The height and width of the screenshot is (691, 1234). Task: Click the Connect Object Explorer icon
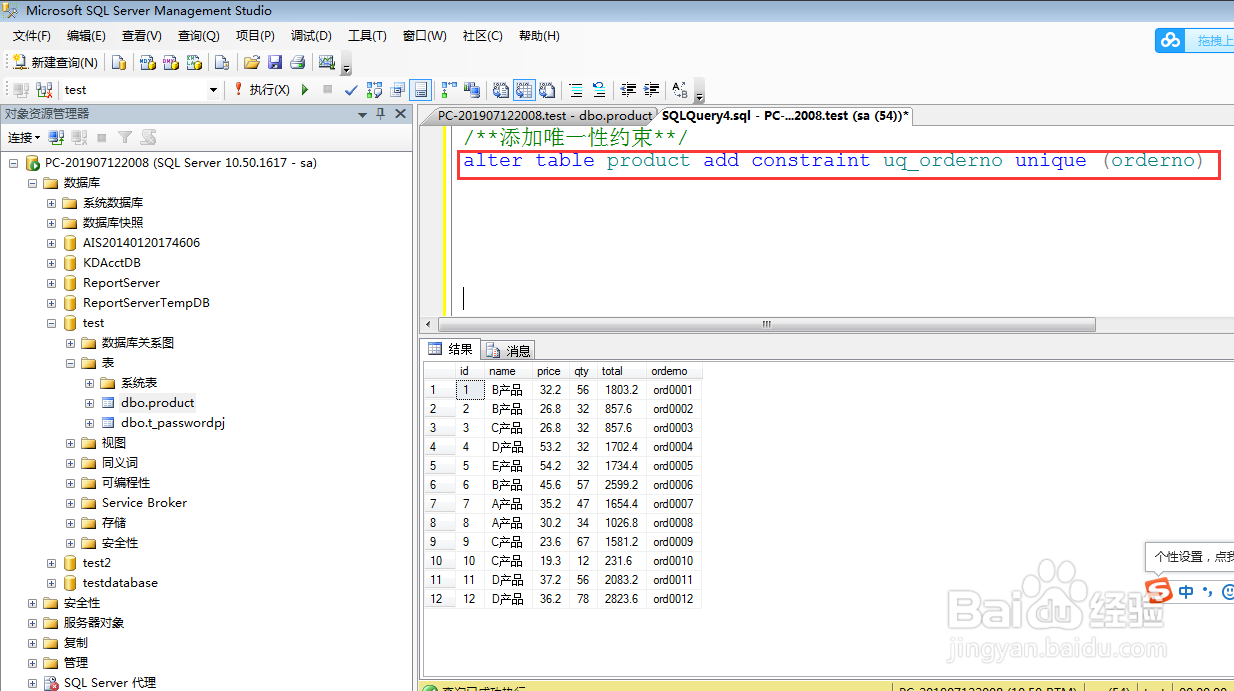(57, 138)
